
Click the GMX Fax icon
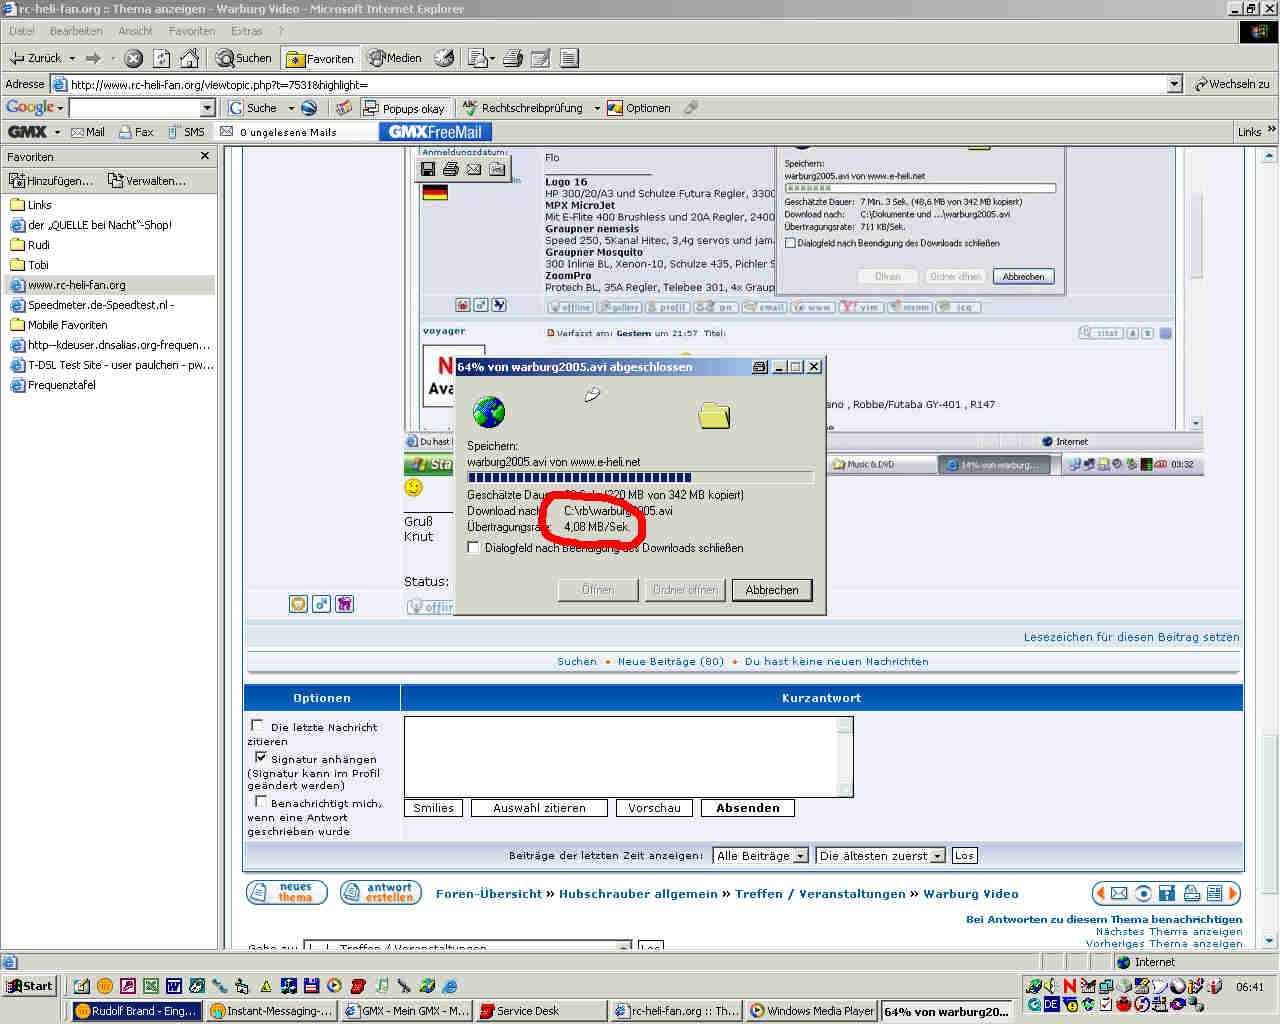(x=136, y=132)
